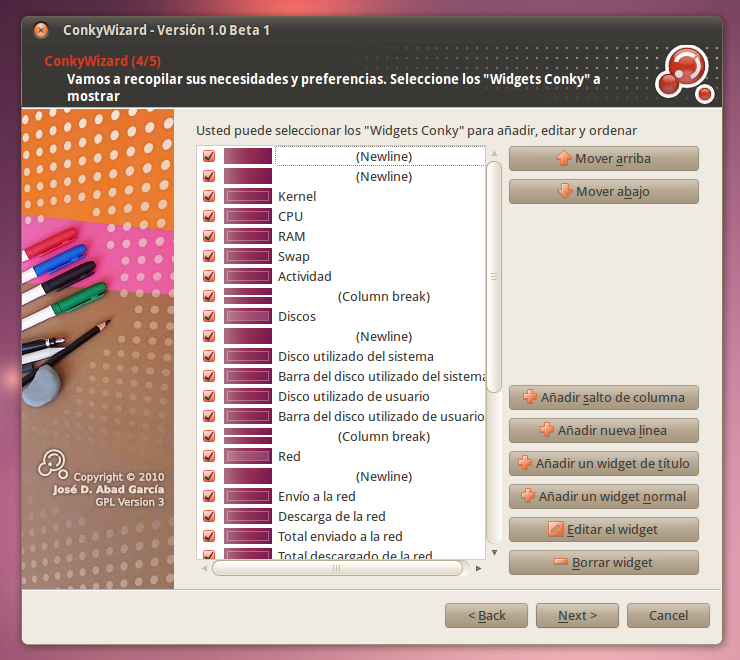This screenshot has height=660, width=740.
Task: Click minus icon on Borrar widget
Action: tap(561, 562)
